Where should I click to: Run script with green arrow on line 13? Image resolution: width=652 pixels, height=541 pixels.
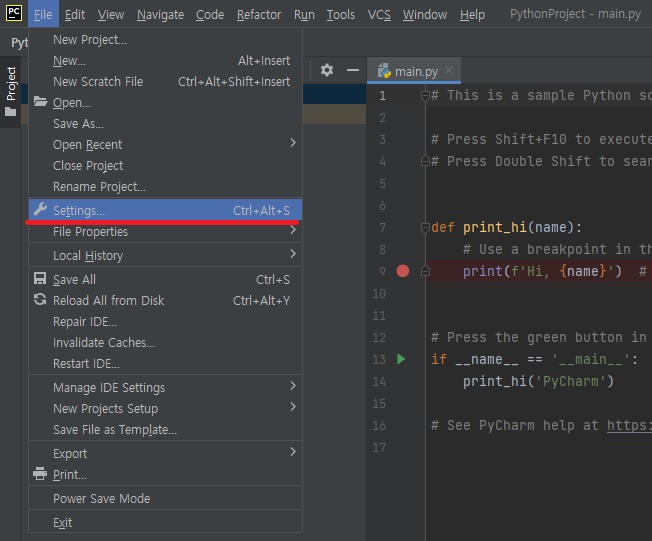click(x=401, y=359)
